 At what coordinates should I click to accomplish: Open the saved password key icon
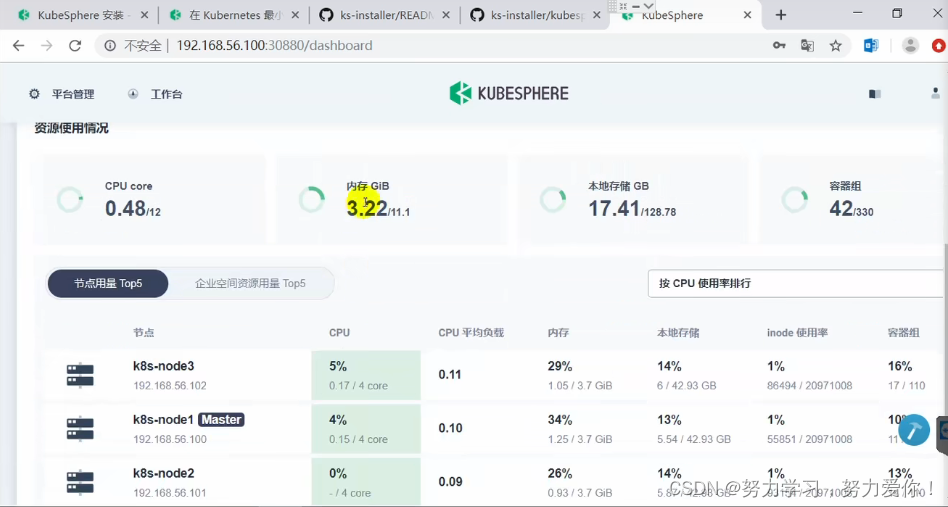[x=779, y=45]
